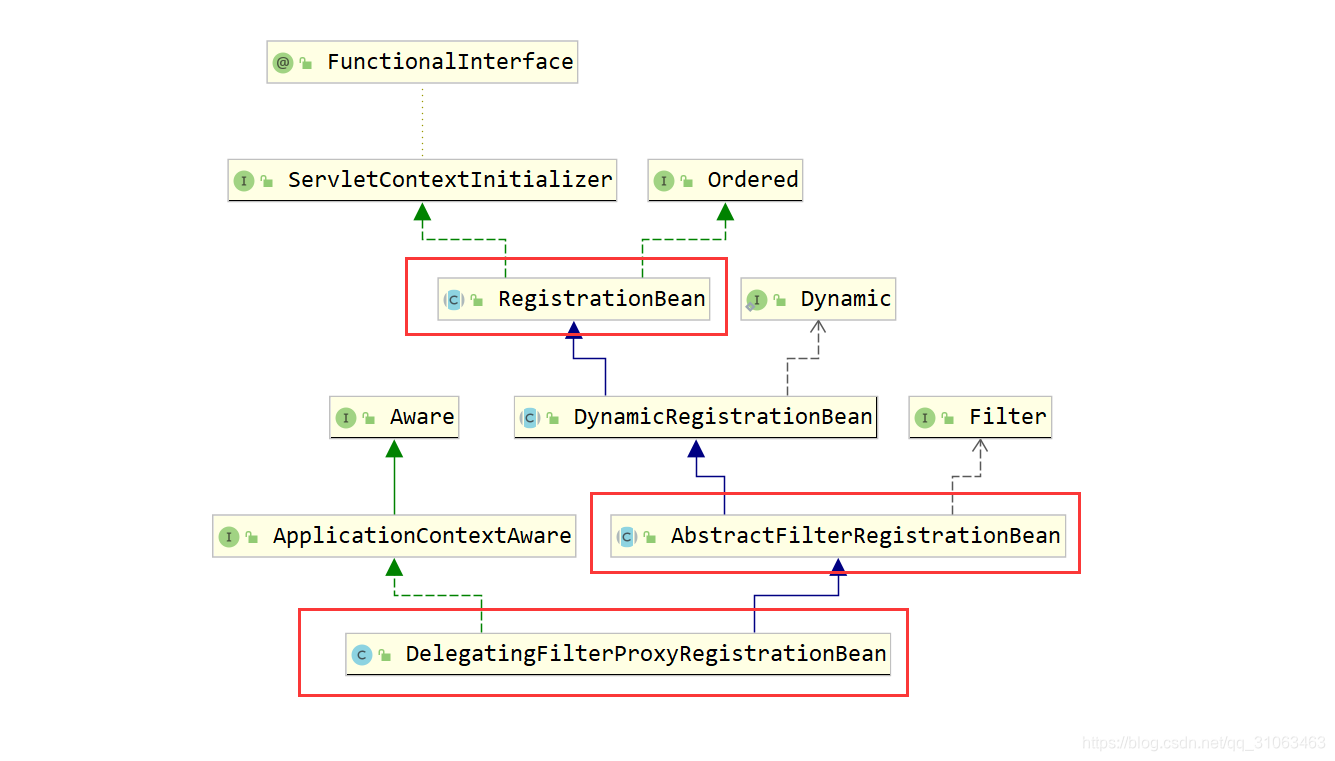
Task: Click the ServletContextInitializer interface node
Action: (x=422, y=180)
